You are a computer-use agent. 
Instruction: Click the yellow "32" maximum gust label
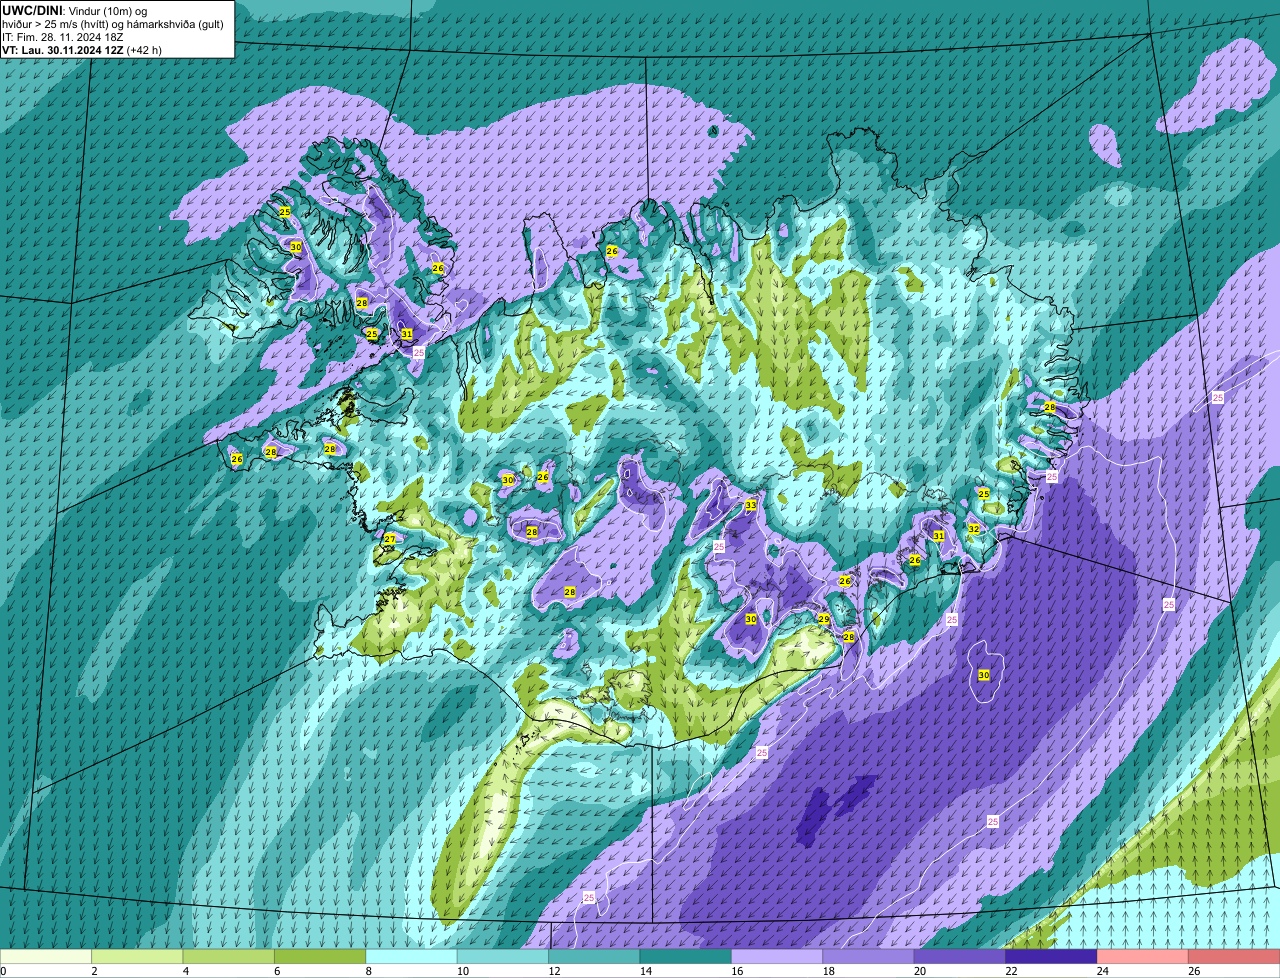(x=973, y=528)
